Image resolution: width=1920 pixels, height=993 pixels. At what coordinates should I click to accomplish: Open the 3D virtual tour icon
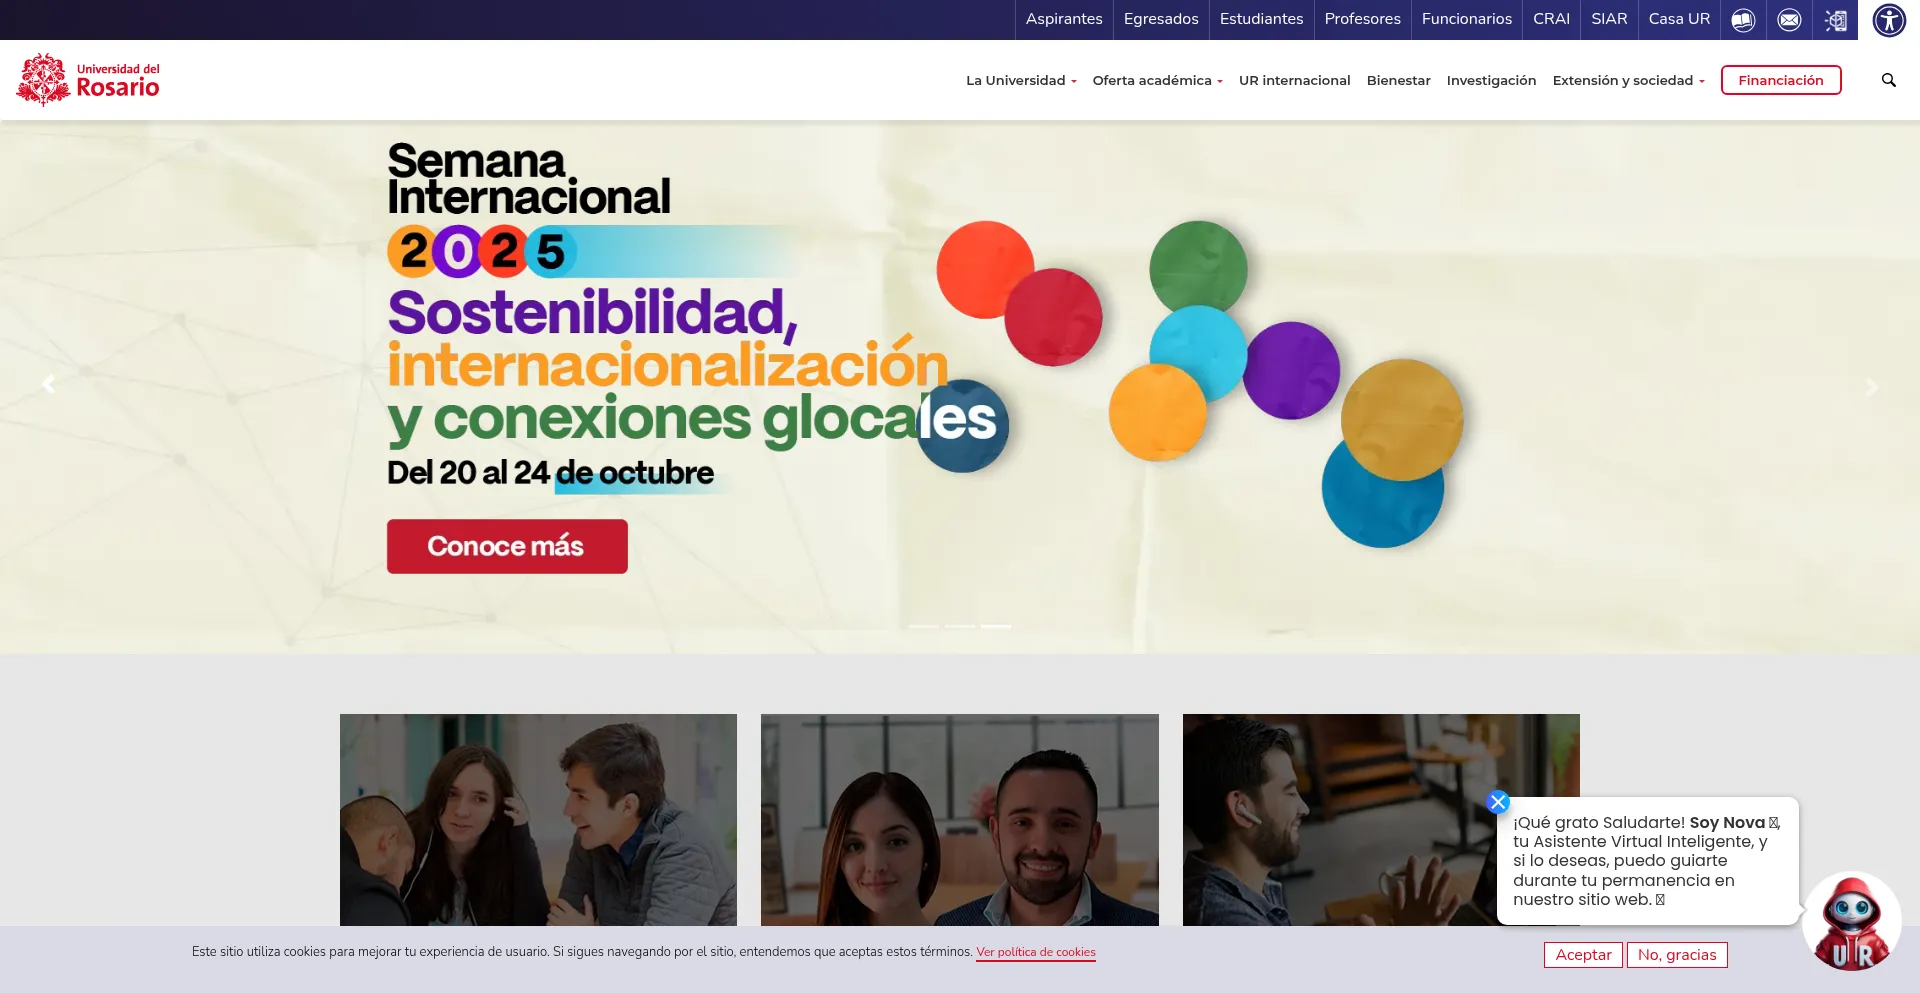[x=1835, y=20]
